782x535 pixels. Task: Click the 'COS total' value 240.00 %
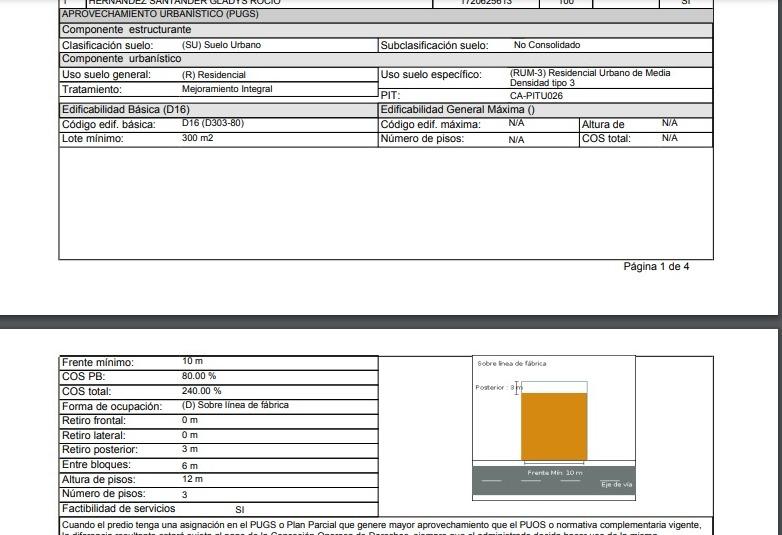click(x=201, y=391)
